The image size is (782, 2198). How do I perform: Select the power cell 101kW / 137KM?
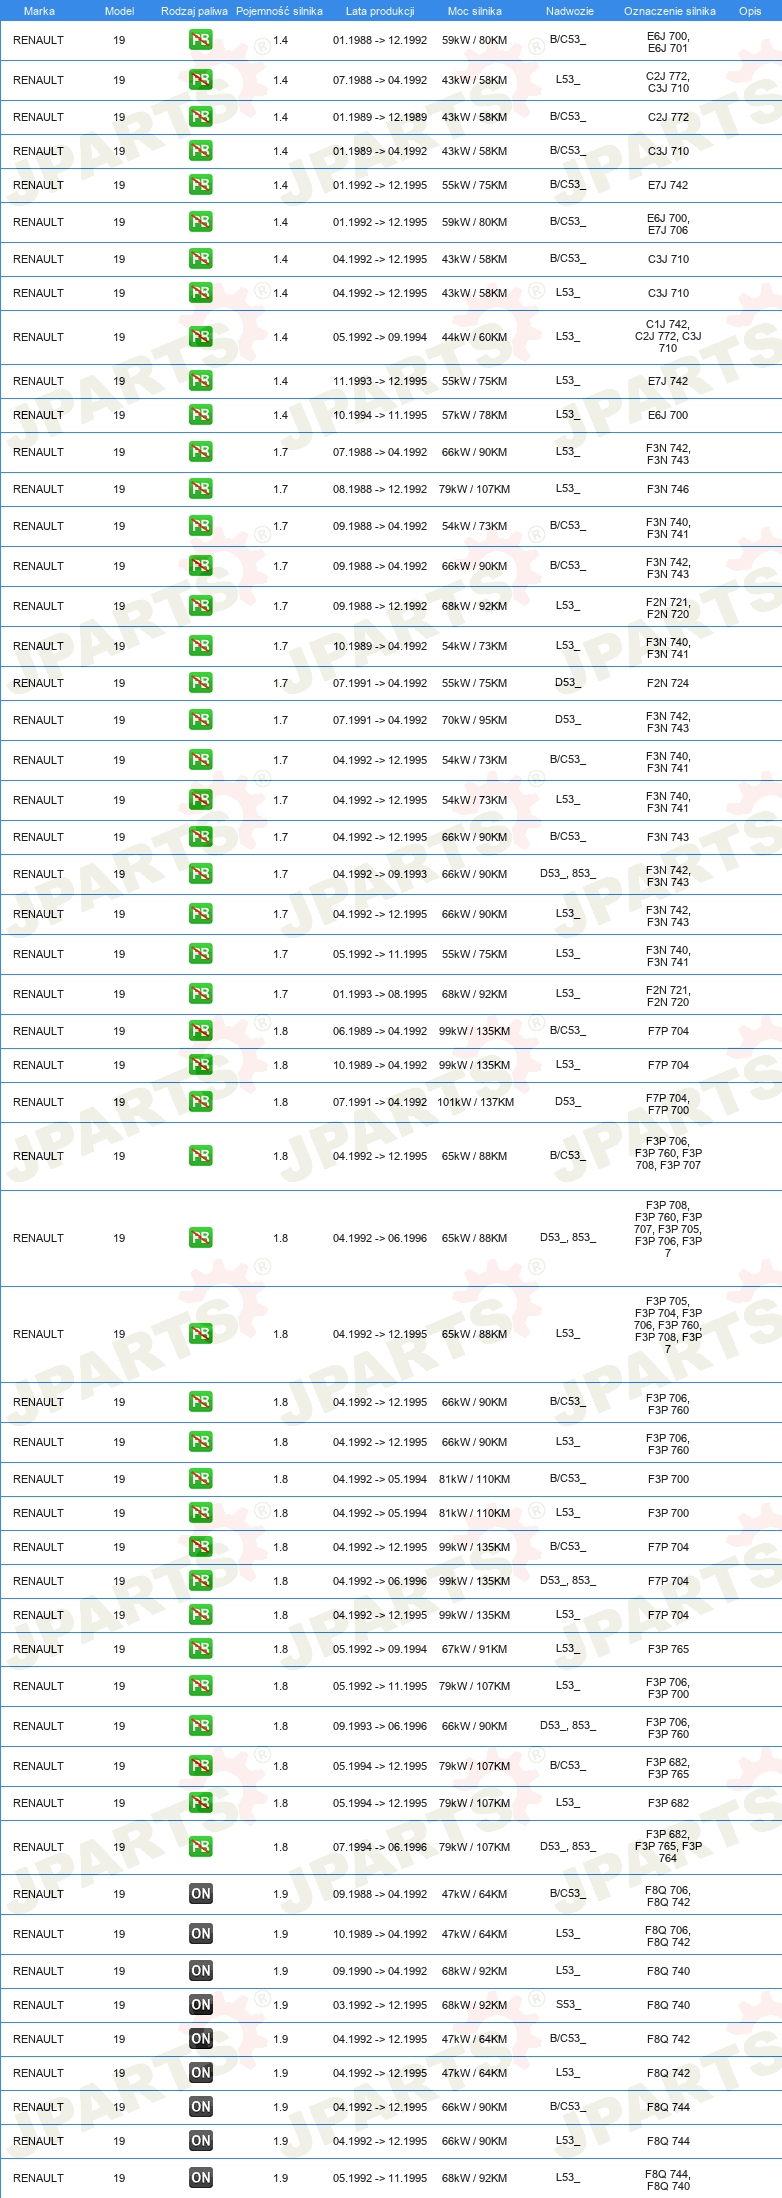click(475, 1102)
